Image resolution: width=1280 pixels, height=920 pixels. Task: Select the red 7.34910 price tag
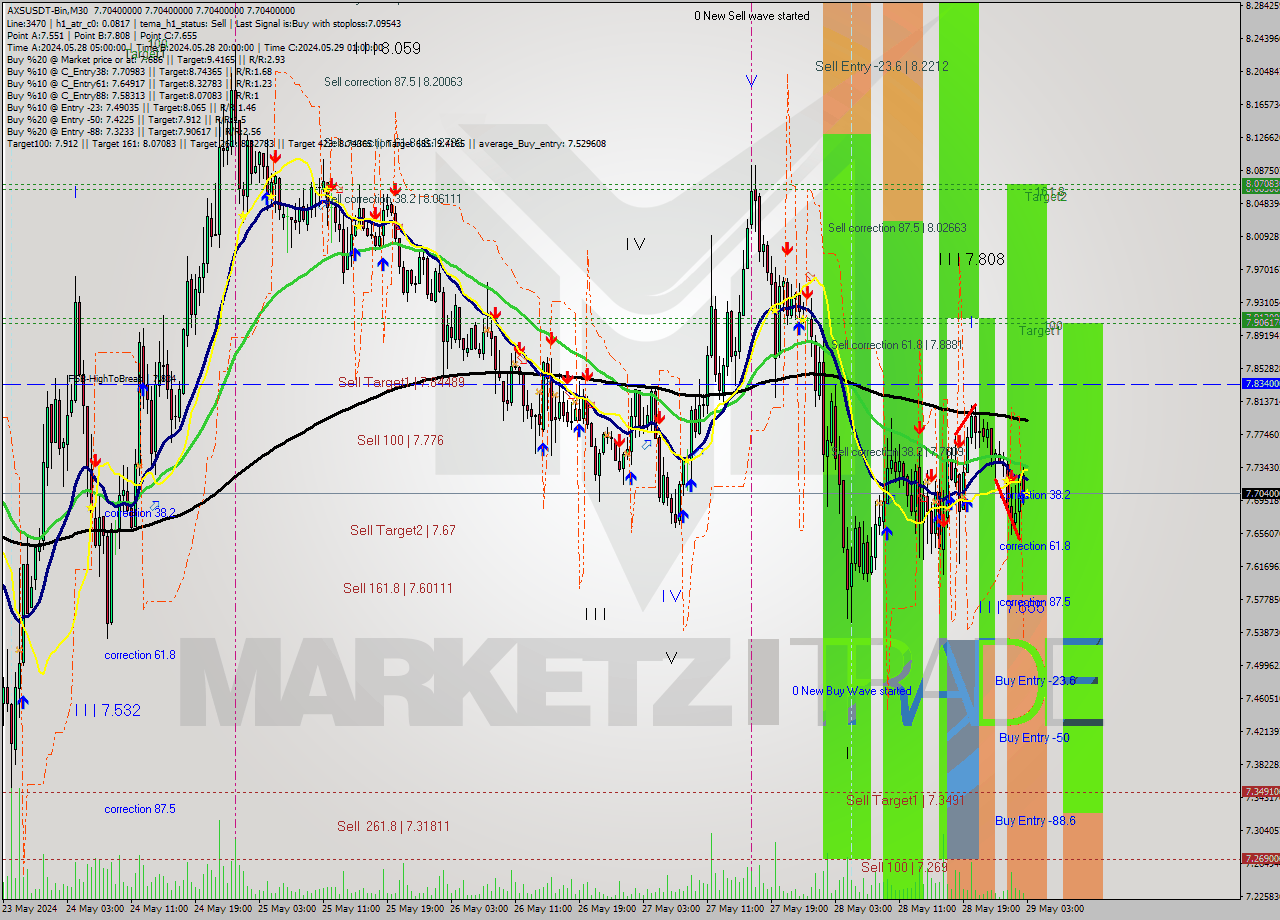(x=1260, y=791)
